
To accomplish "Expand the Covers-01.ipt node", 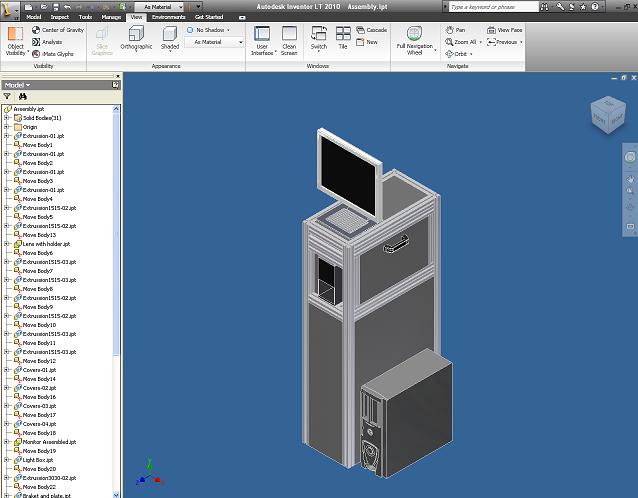I will 7,370.
